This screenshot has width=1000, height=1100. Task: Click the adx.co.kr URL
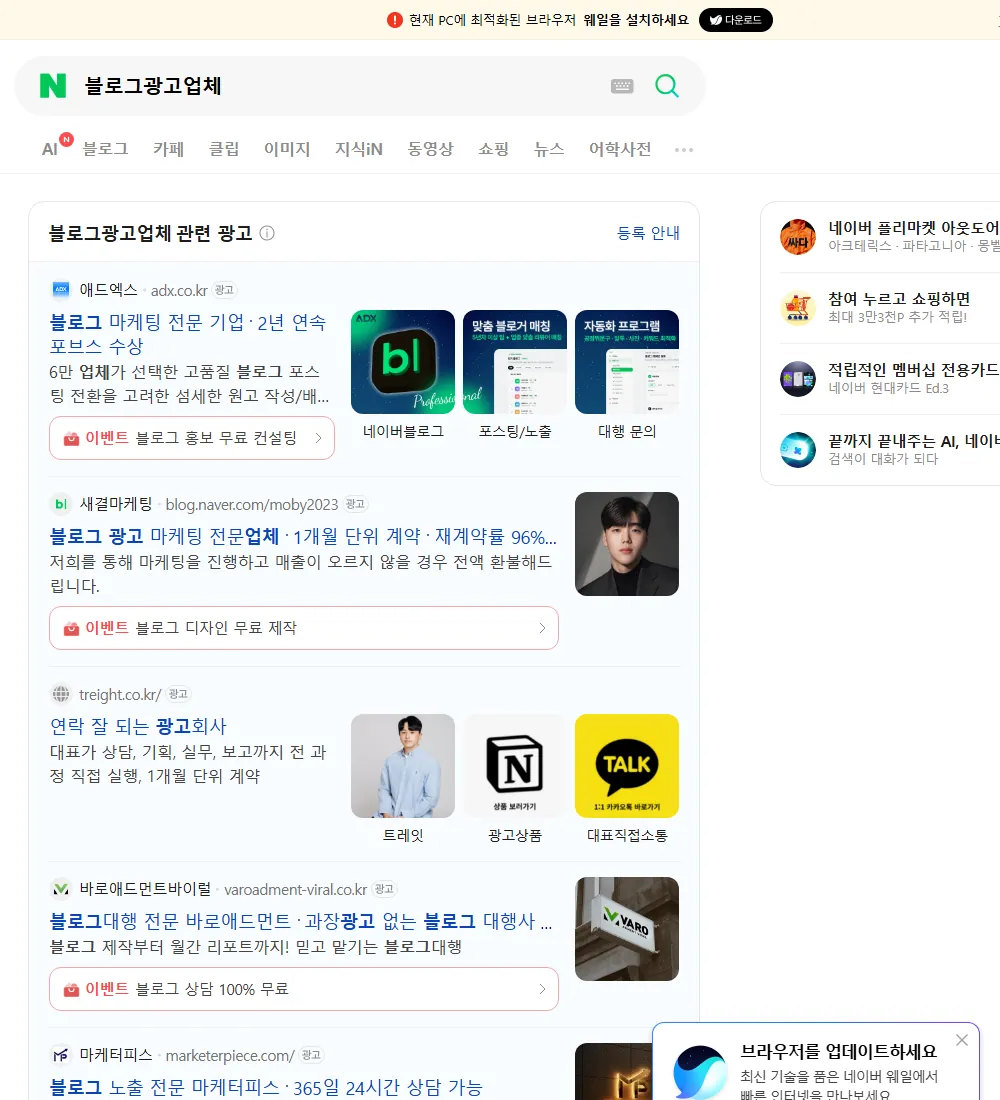179,290
